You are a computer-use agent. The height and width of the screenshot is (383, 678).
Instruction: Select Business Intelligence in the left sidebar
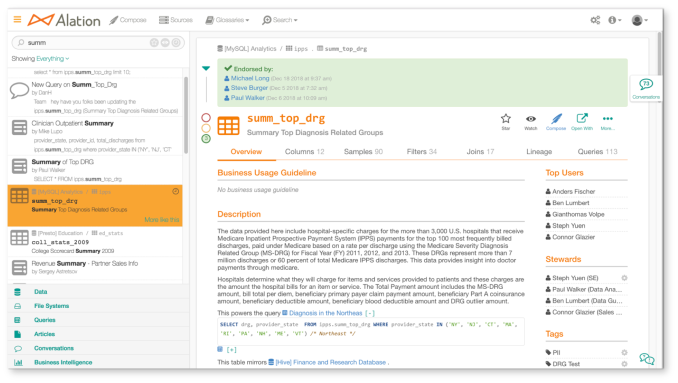(x=63, y=362)
